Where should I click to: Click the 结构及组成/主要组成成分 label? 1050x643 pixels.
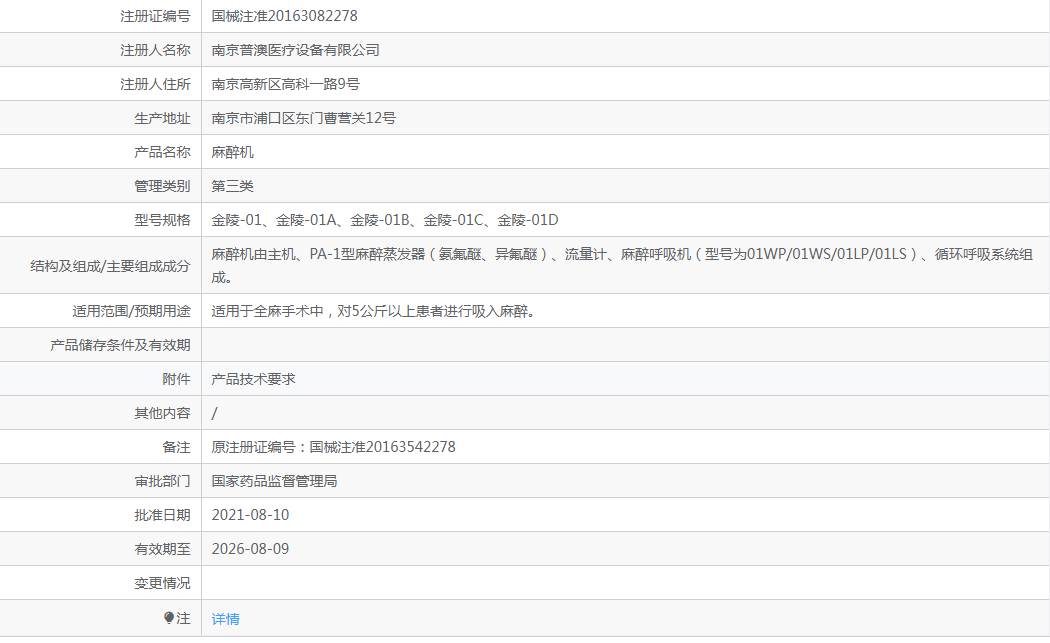pyautogui.click(x=110, y=267)
